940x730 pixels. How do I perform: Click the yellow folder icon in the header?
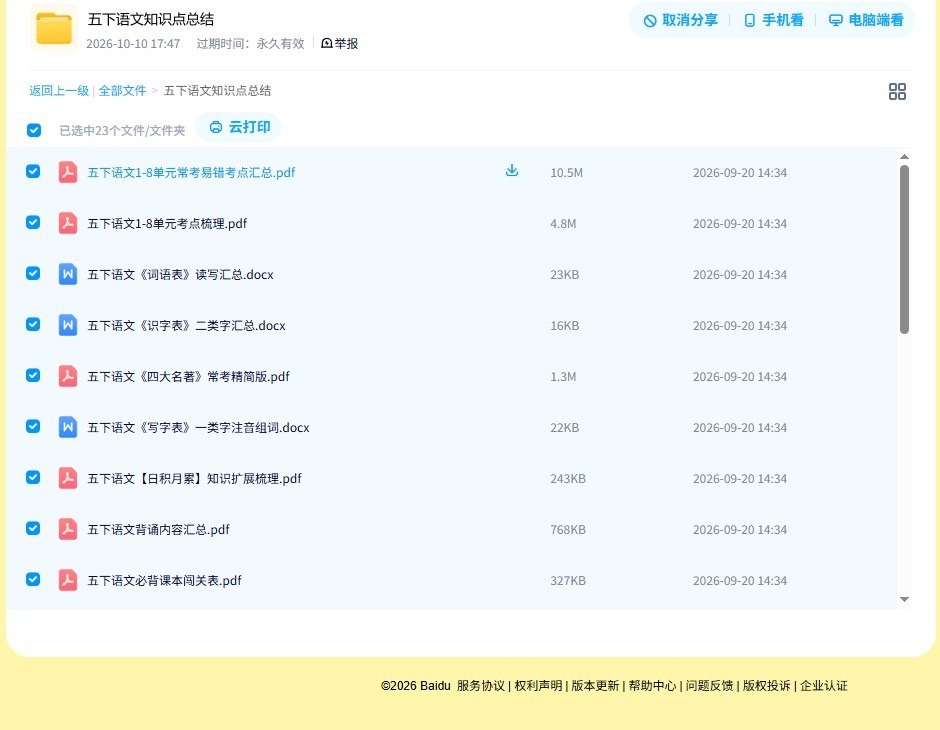54,28
